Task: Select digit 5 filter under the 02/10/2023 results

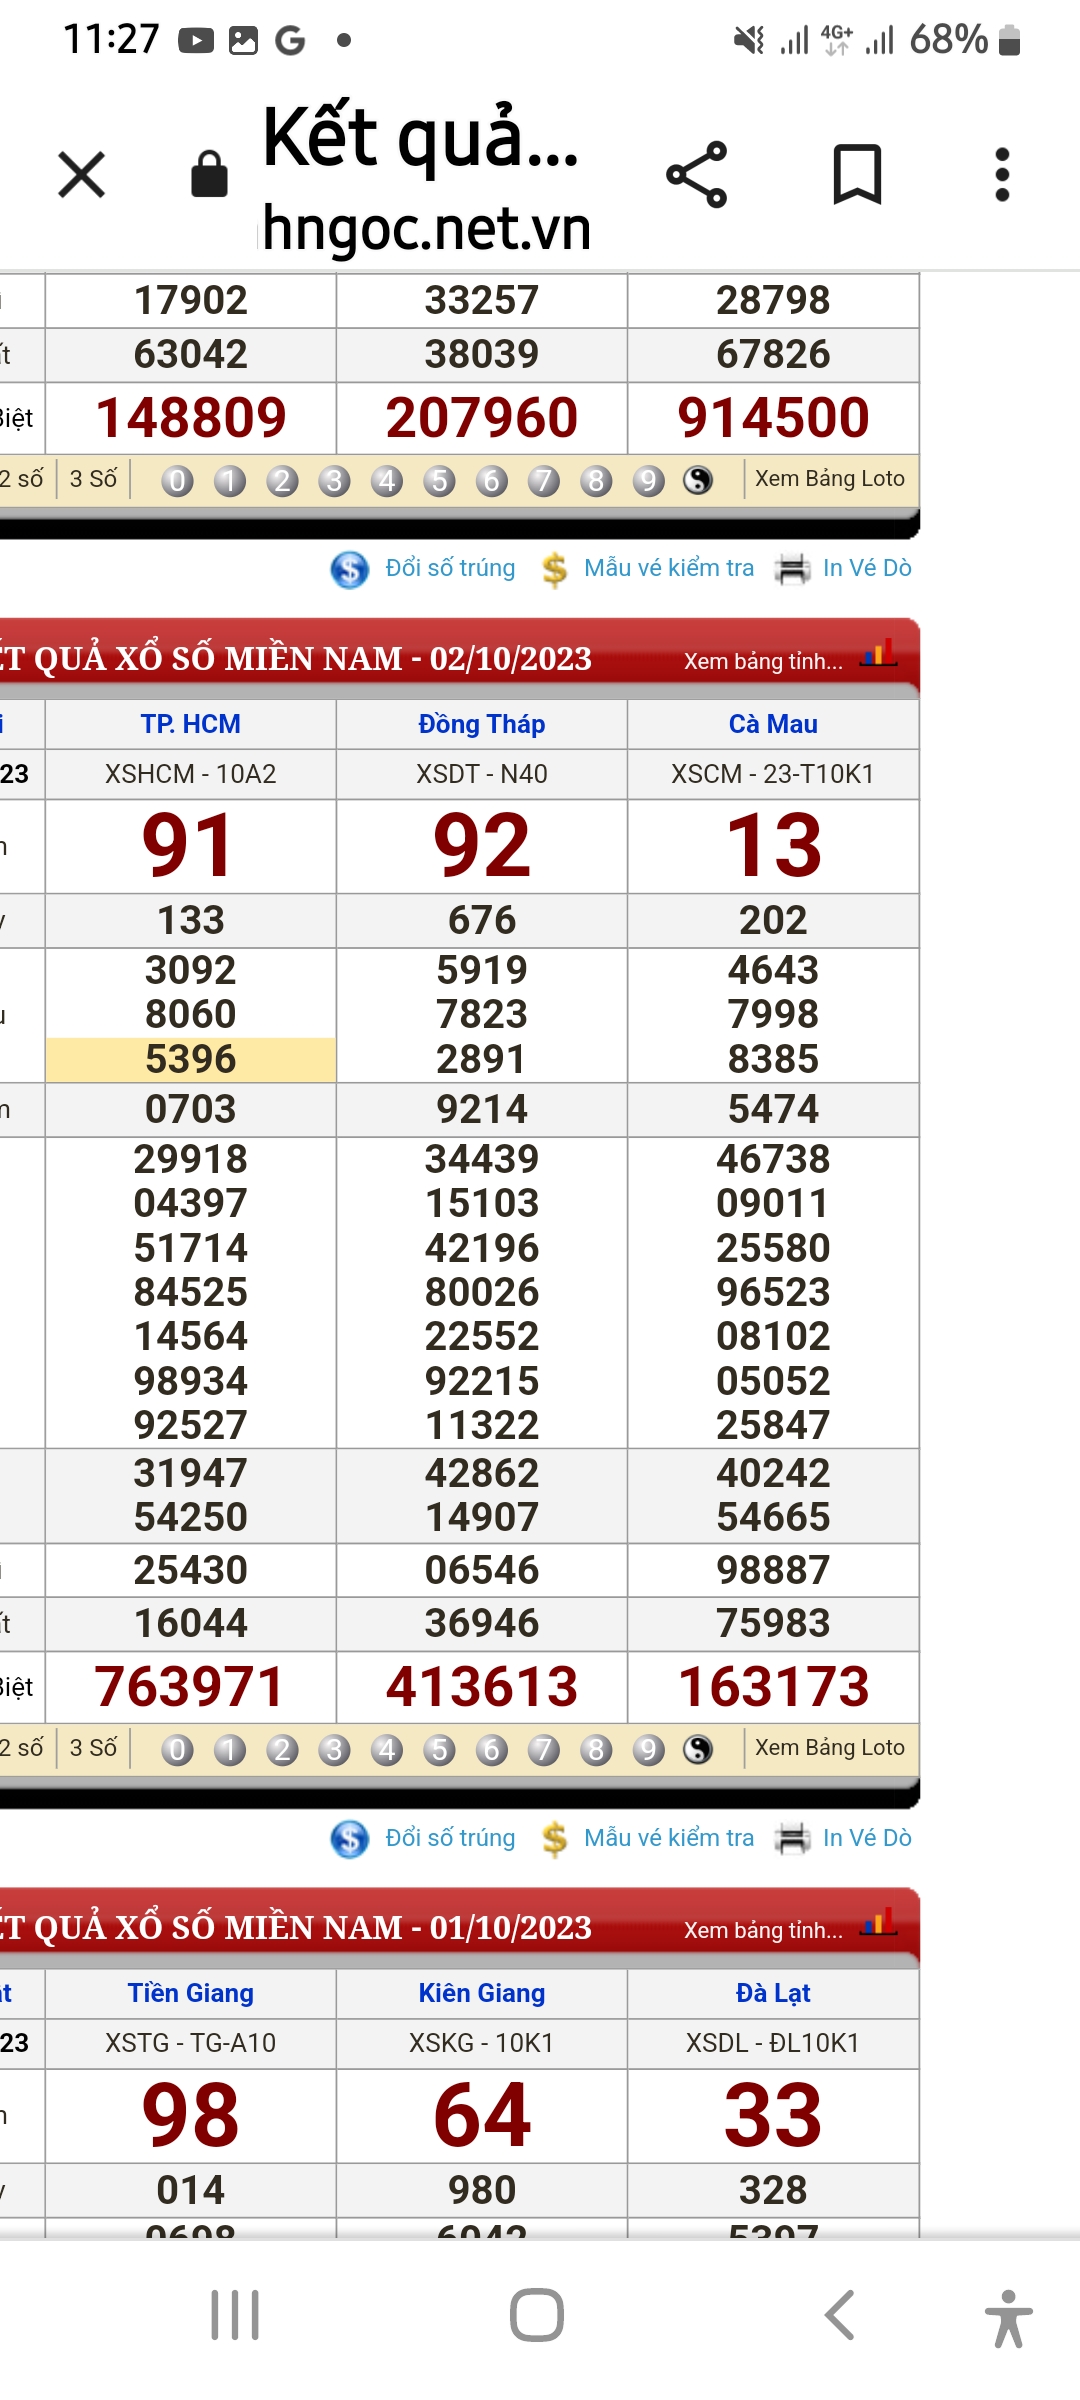Action: tap(439, 1749)
